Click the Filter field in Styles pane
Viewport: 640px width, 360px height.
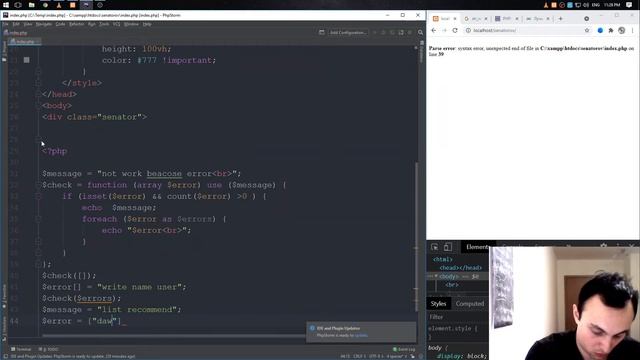(457, 317)
